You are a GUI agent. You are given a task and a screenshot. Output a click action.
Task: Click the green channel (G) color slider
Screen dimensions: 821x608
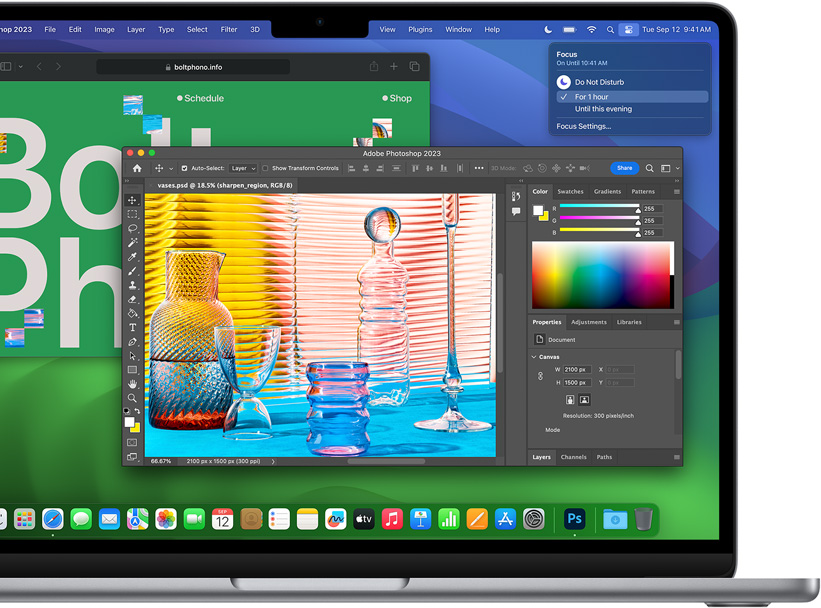pyautogui.click(x=598, y=221)
